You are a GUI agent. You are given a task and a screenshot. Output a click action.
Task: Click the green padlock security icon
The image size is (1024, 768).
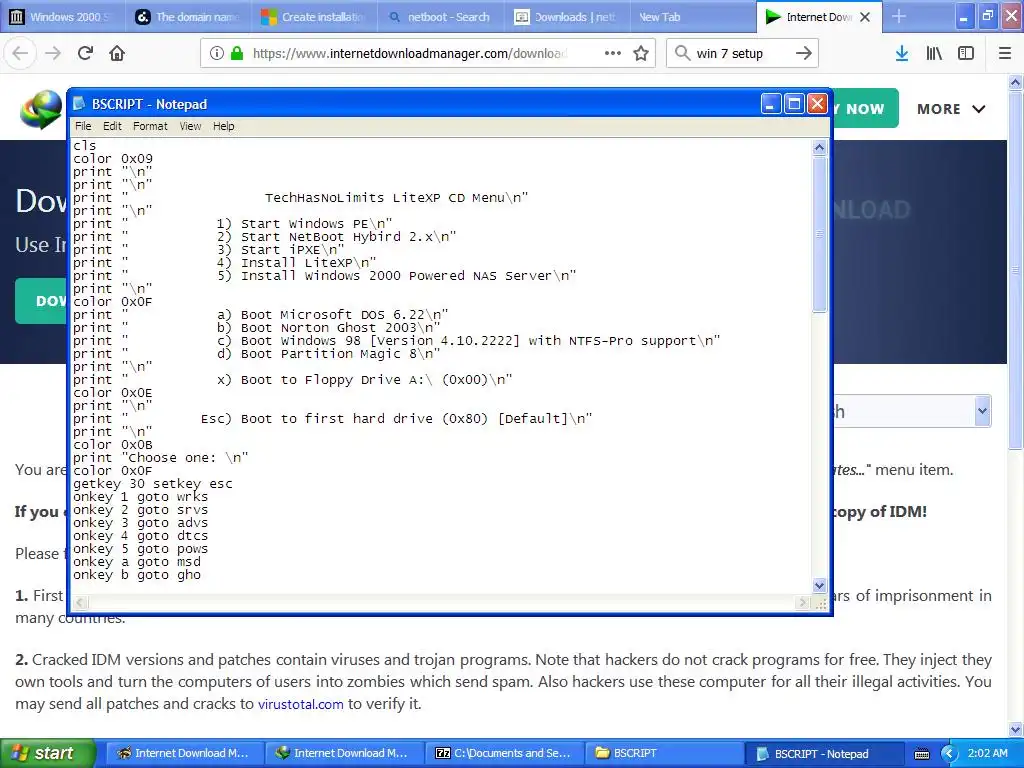click(x=237, y=53)
